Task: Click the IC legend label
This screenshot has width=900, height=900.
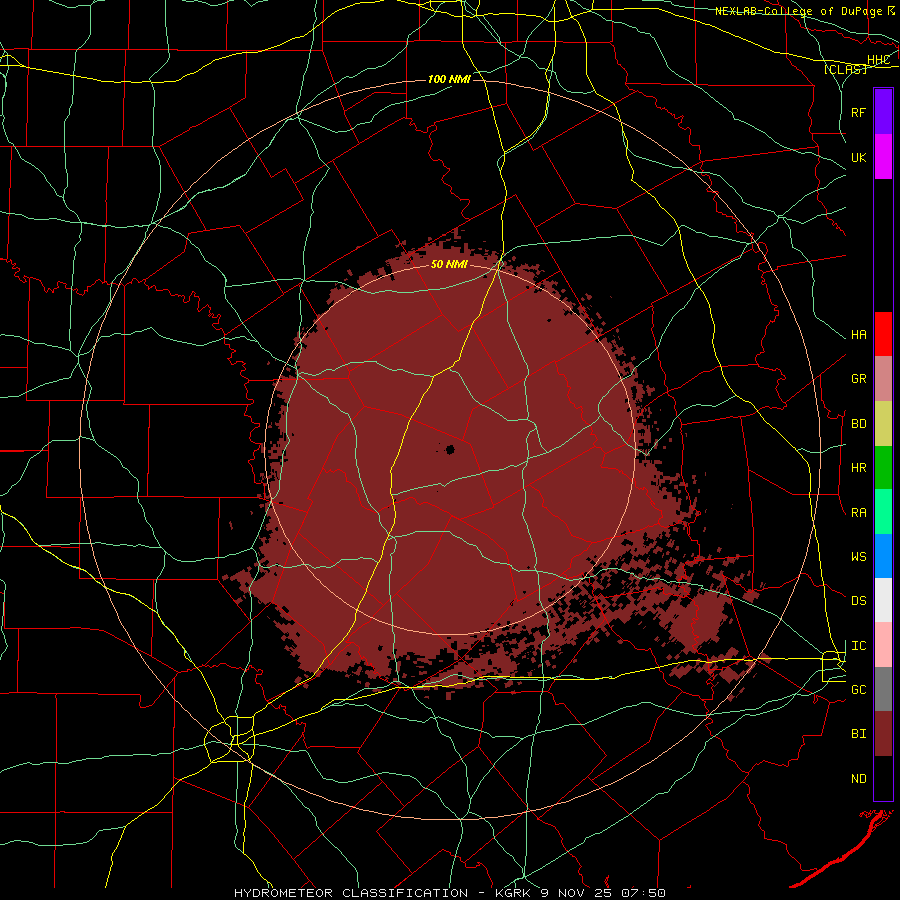Action: 858,645
